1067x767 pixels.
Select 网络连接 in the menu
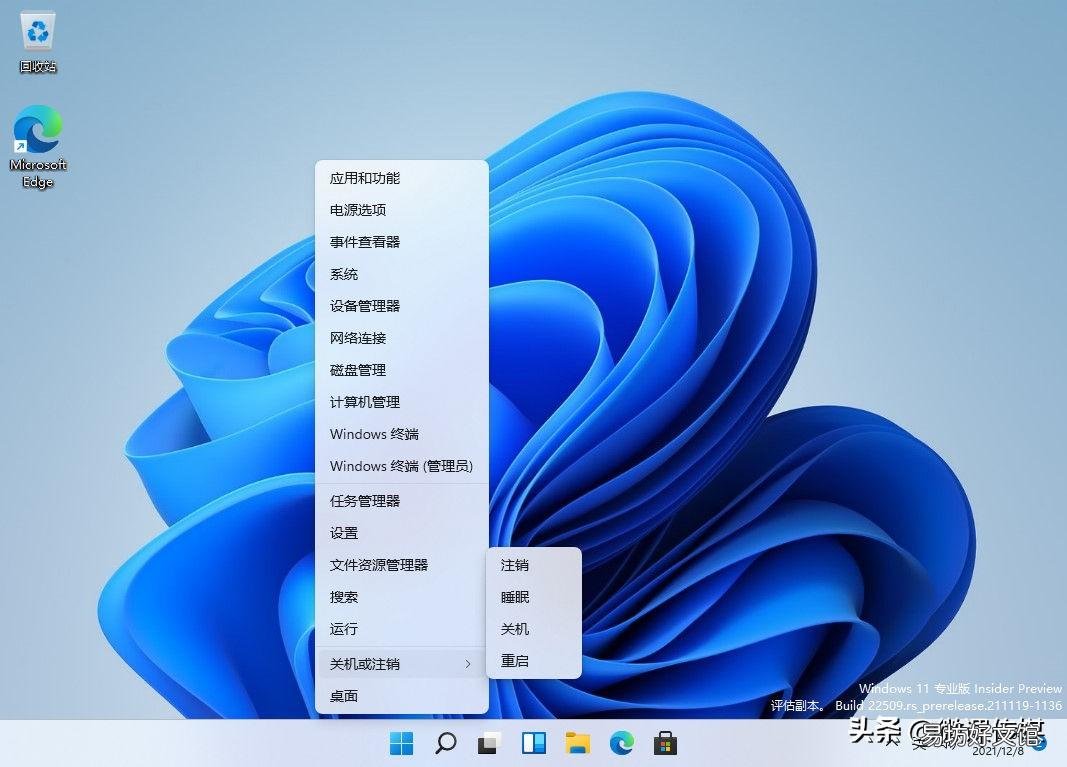click(x=402, y=338)
